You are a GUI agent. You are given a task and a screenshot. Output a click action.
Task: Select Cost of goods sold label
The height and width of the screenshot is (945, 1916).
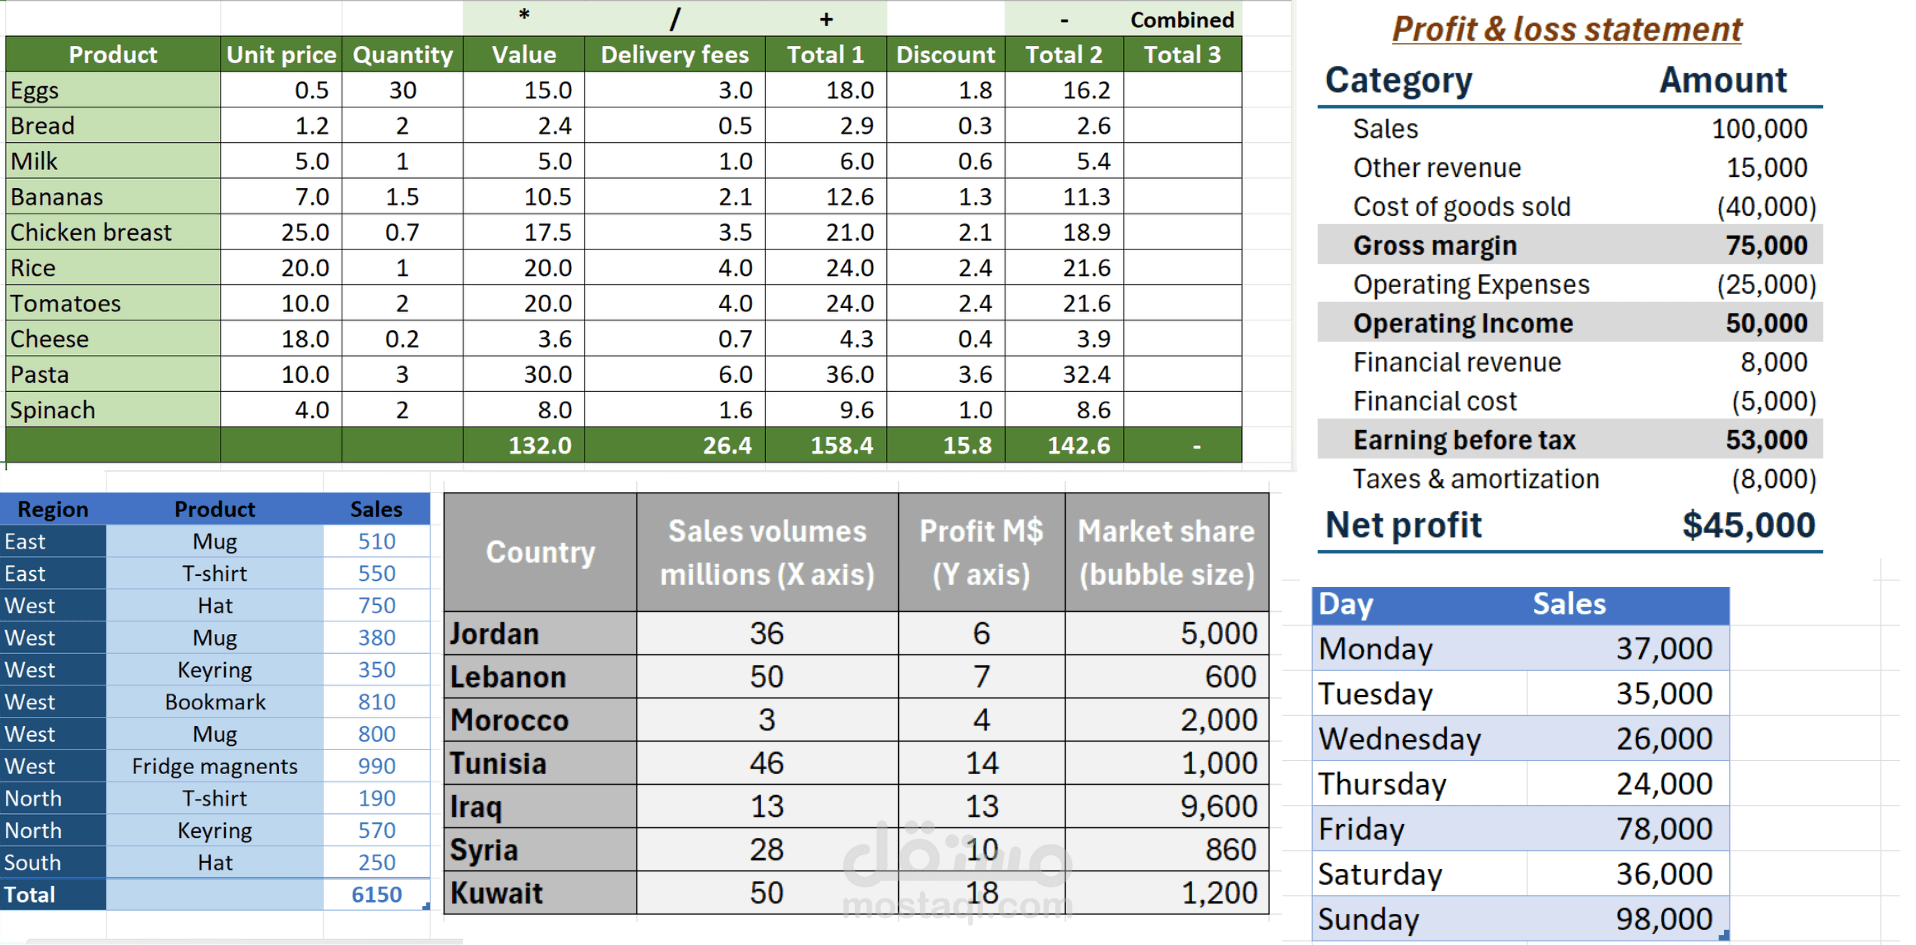1462,207
